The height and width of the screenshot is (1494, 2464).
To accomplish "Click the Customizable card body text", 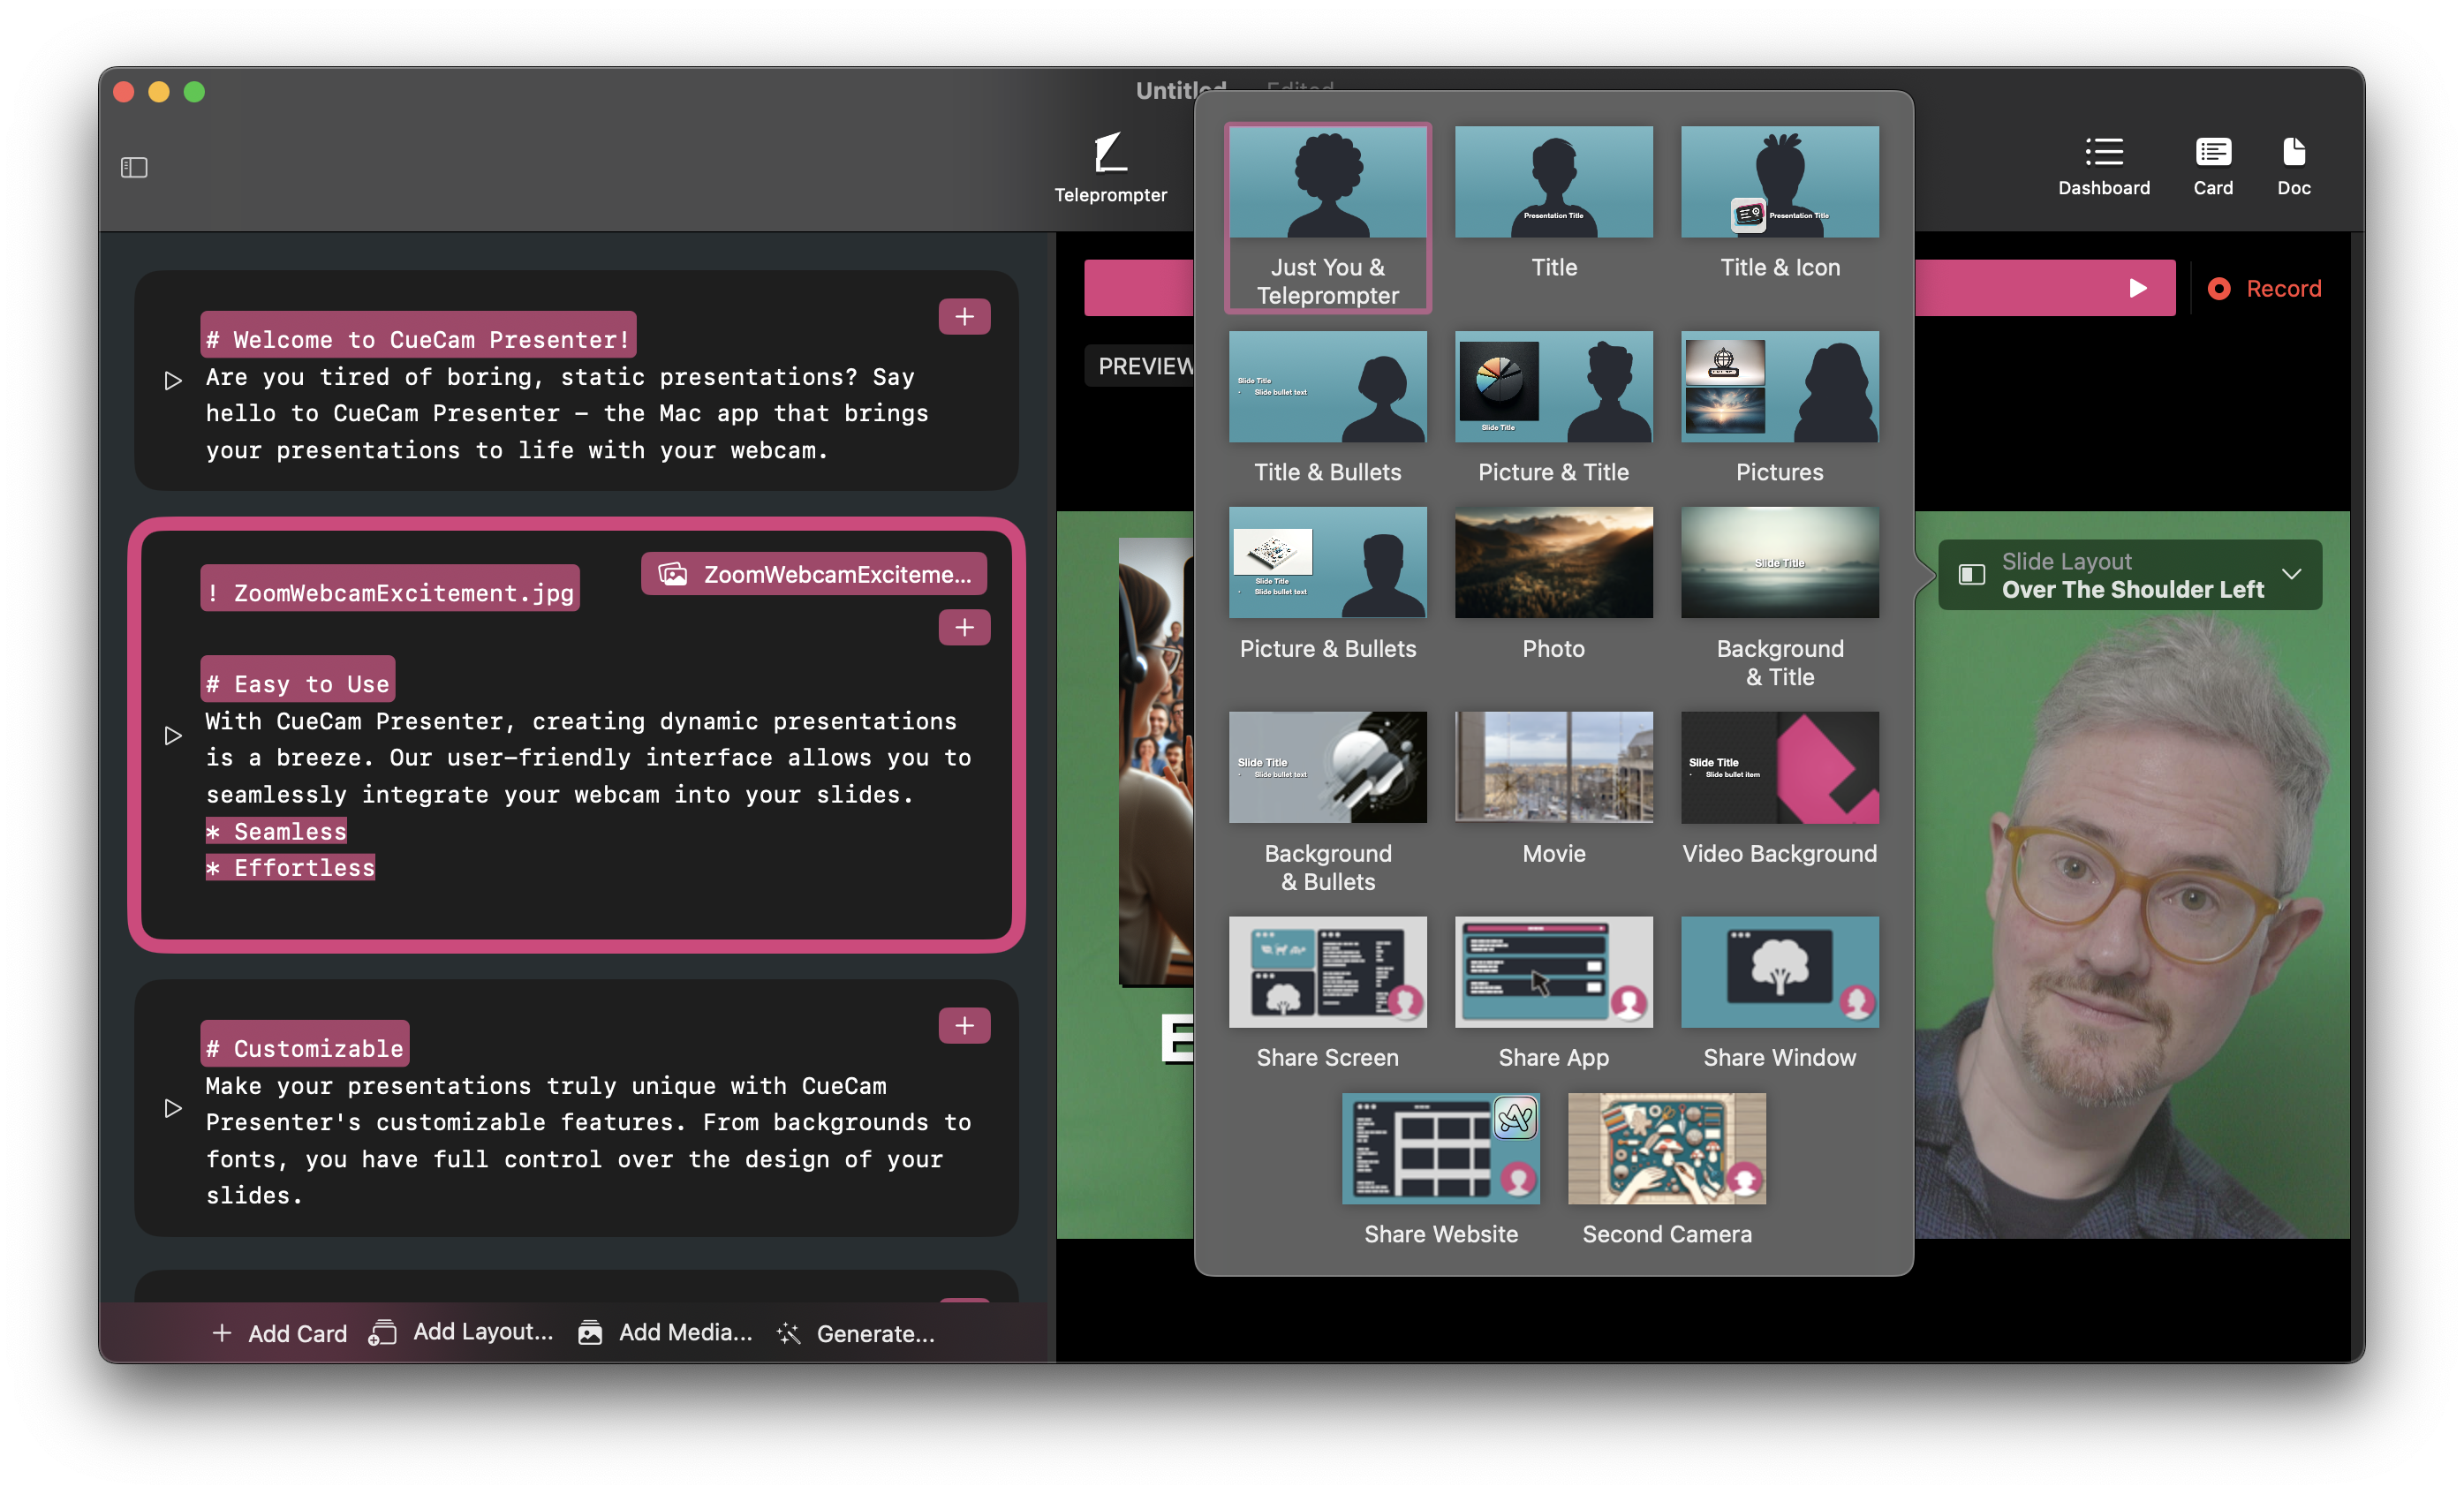I will coord(588,1140).
